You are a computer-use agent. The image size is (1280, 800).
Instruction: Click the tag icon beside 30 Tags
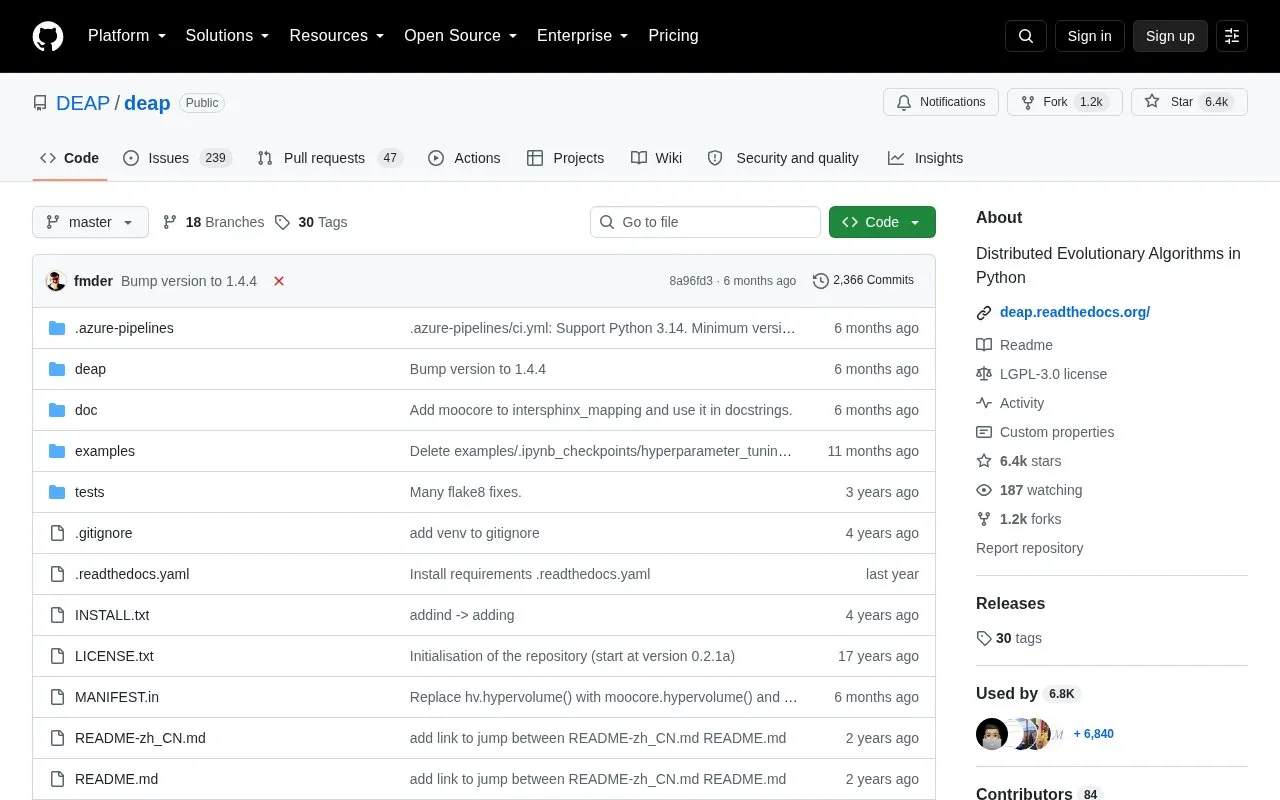pyautogui.click(x=282, y=222)
